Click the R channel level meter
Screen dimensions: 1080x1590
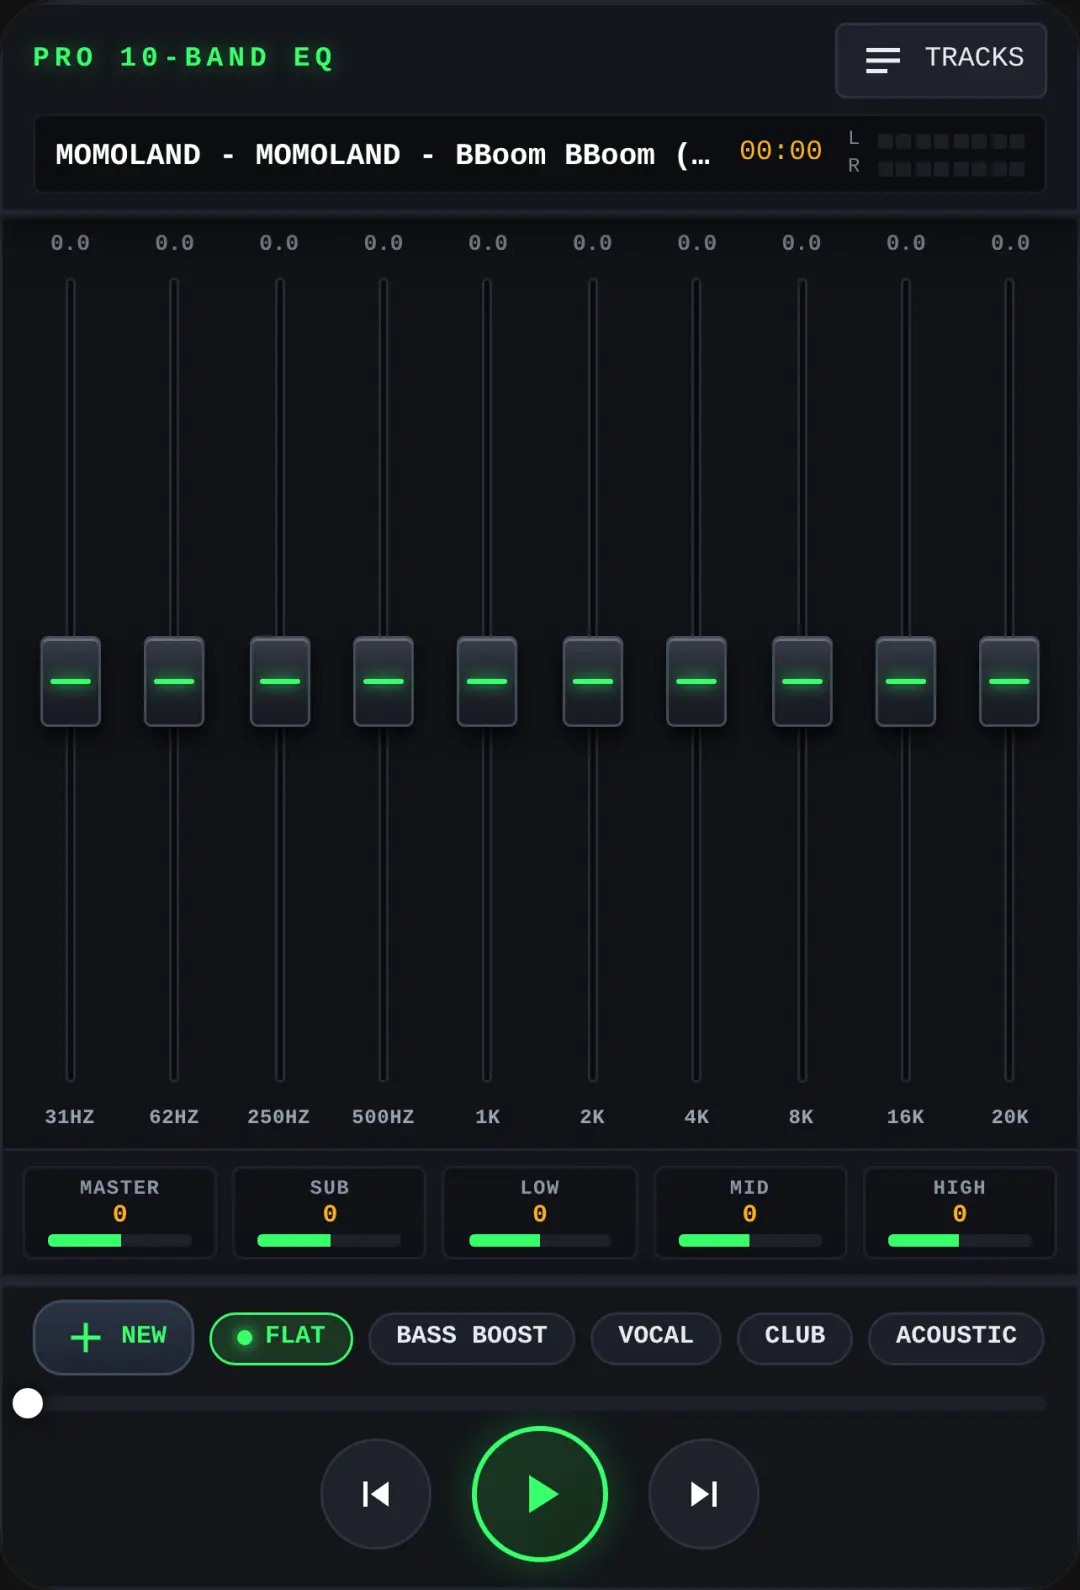(951, 169)
